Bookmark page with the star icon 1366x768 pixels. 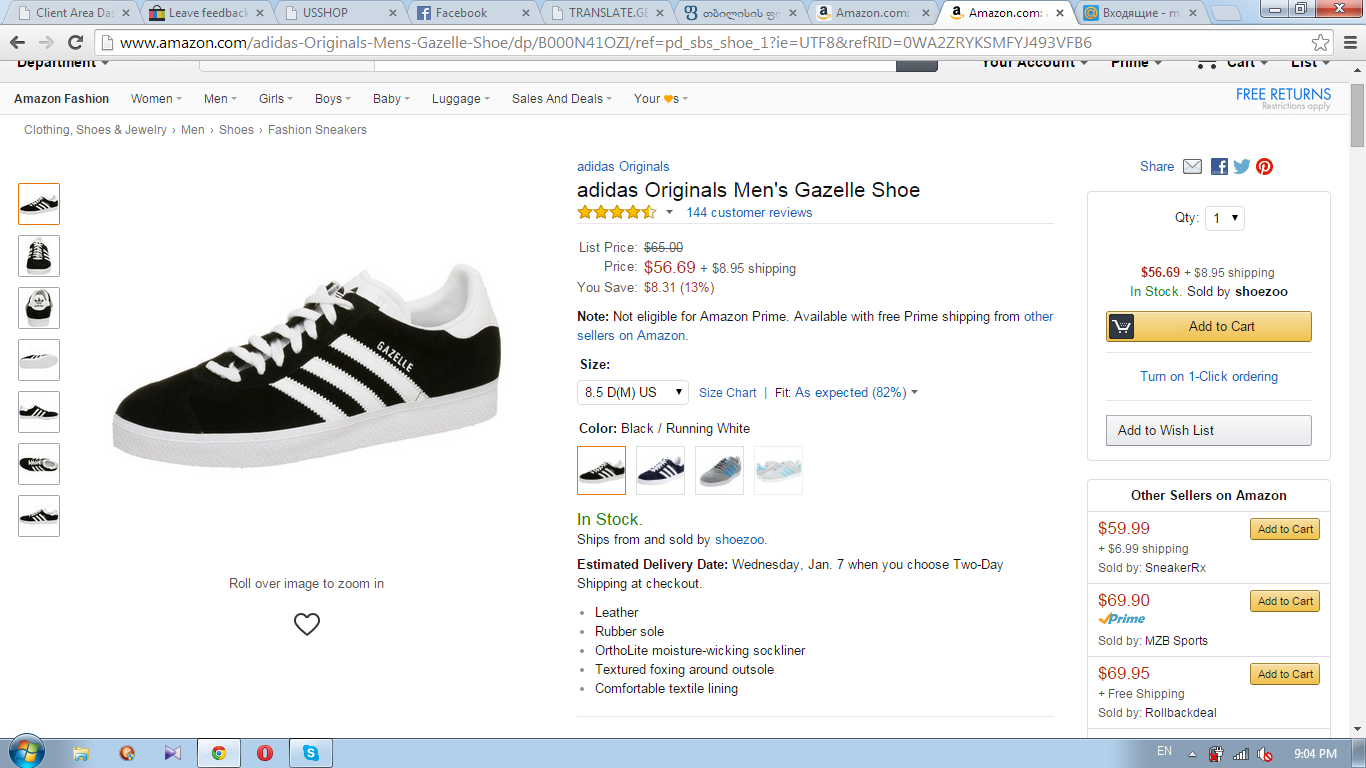(1321, 43)
